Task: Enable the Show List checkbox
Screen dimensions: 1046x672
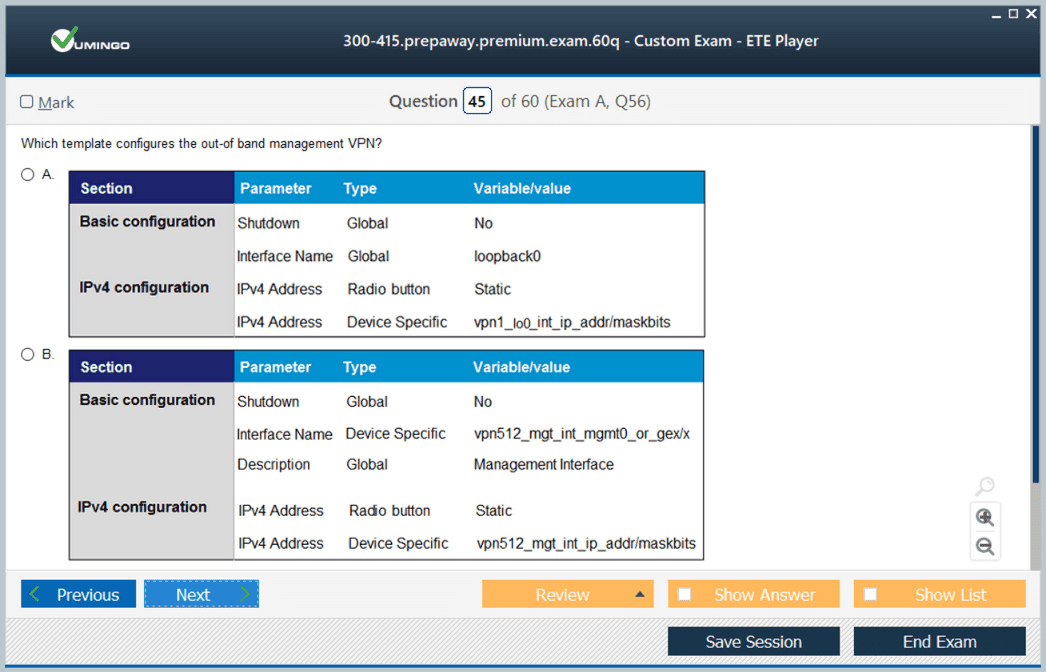Action: [x=871, y=594]
